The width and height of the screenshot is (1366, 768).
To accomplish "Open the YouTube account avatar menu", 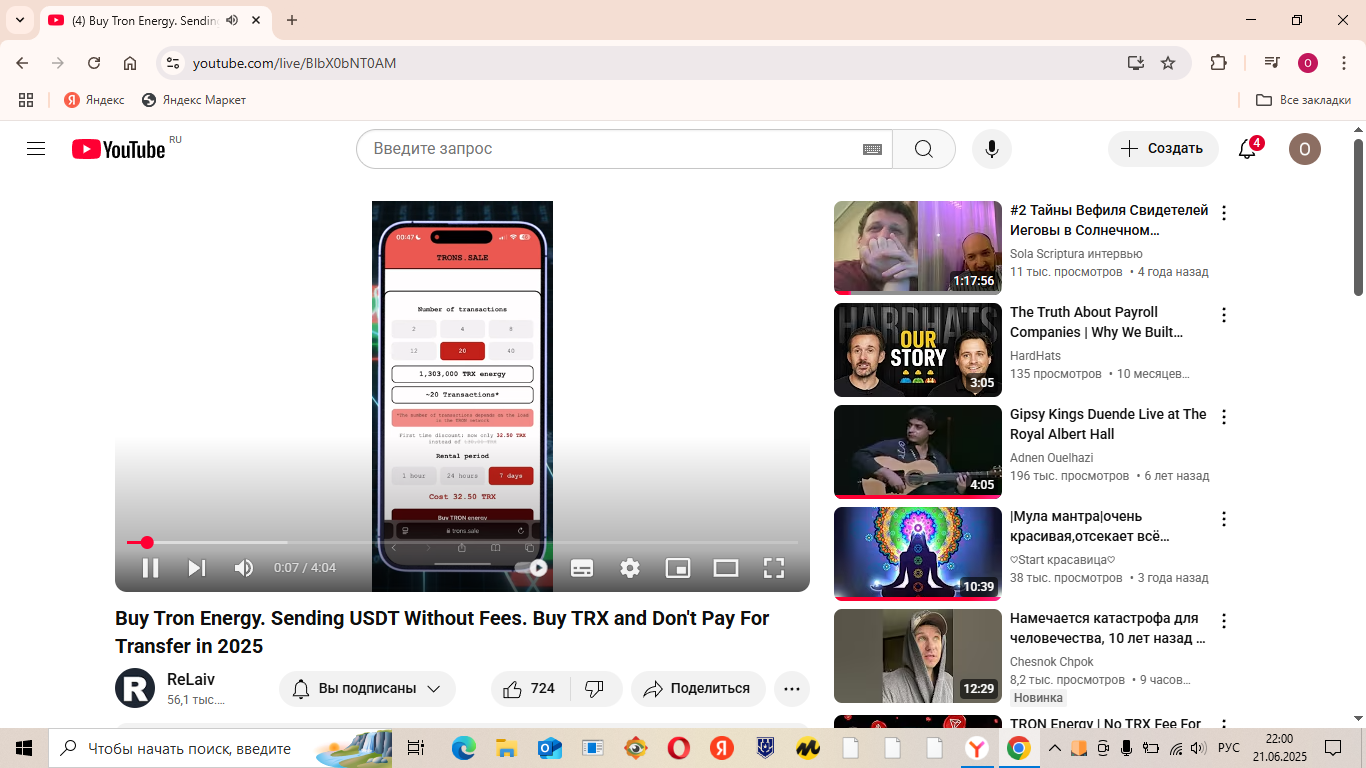I will tap(1305, 149).
